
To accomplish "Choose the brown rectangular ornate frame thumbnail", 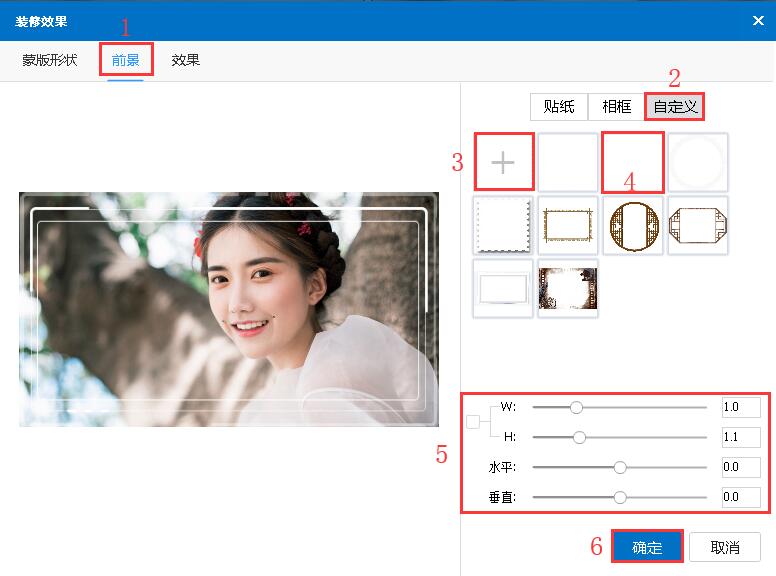I will point(568,226).
